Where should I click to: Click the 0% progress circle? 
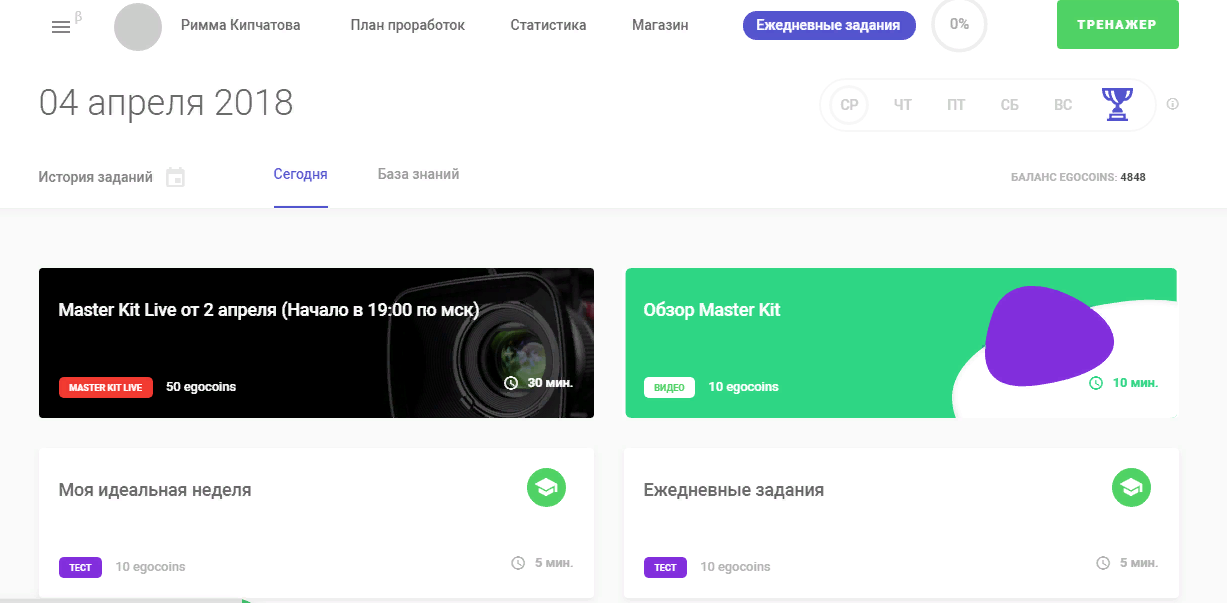pos(959,25)
